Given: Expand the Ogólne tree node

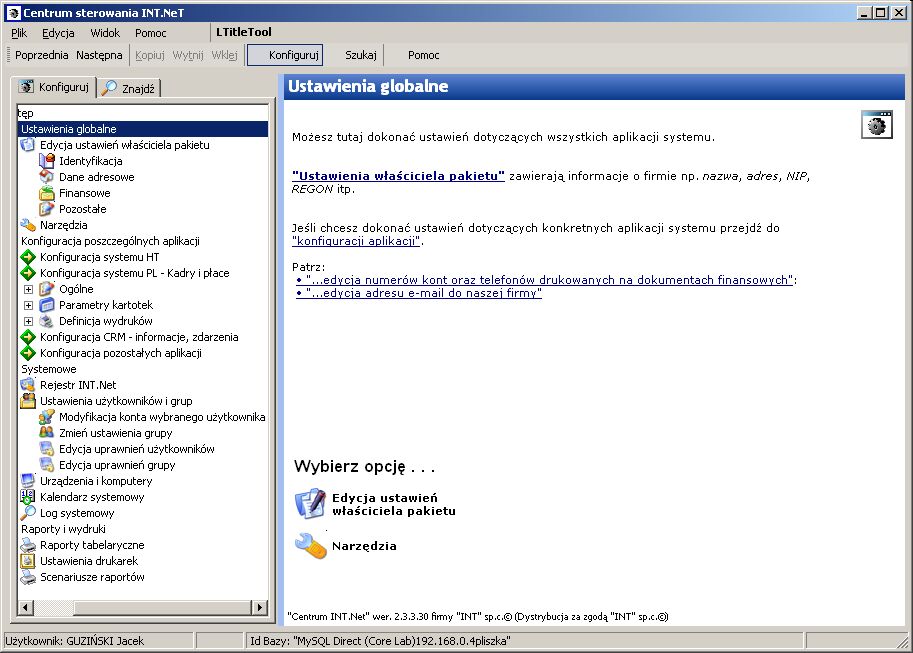Looking at the screenshot, I should click(x=28, y=289).
